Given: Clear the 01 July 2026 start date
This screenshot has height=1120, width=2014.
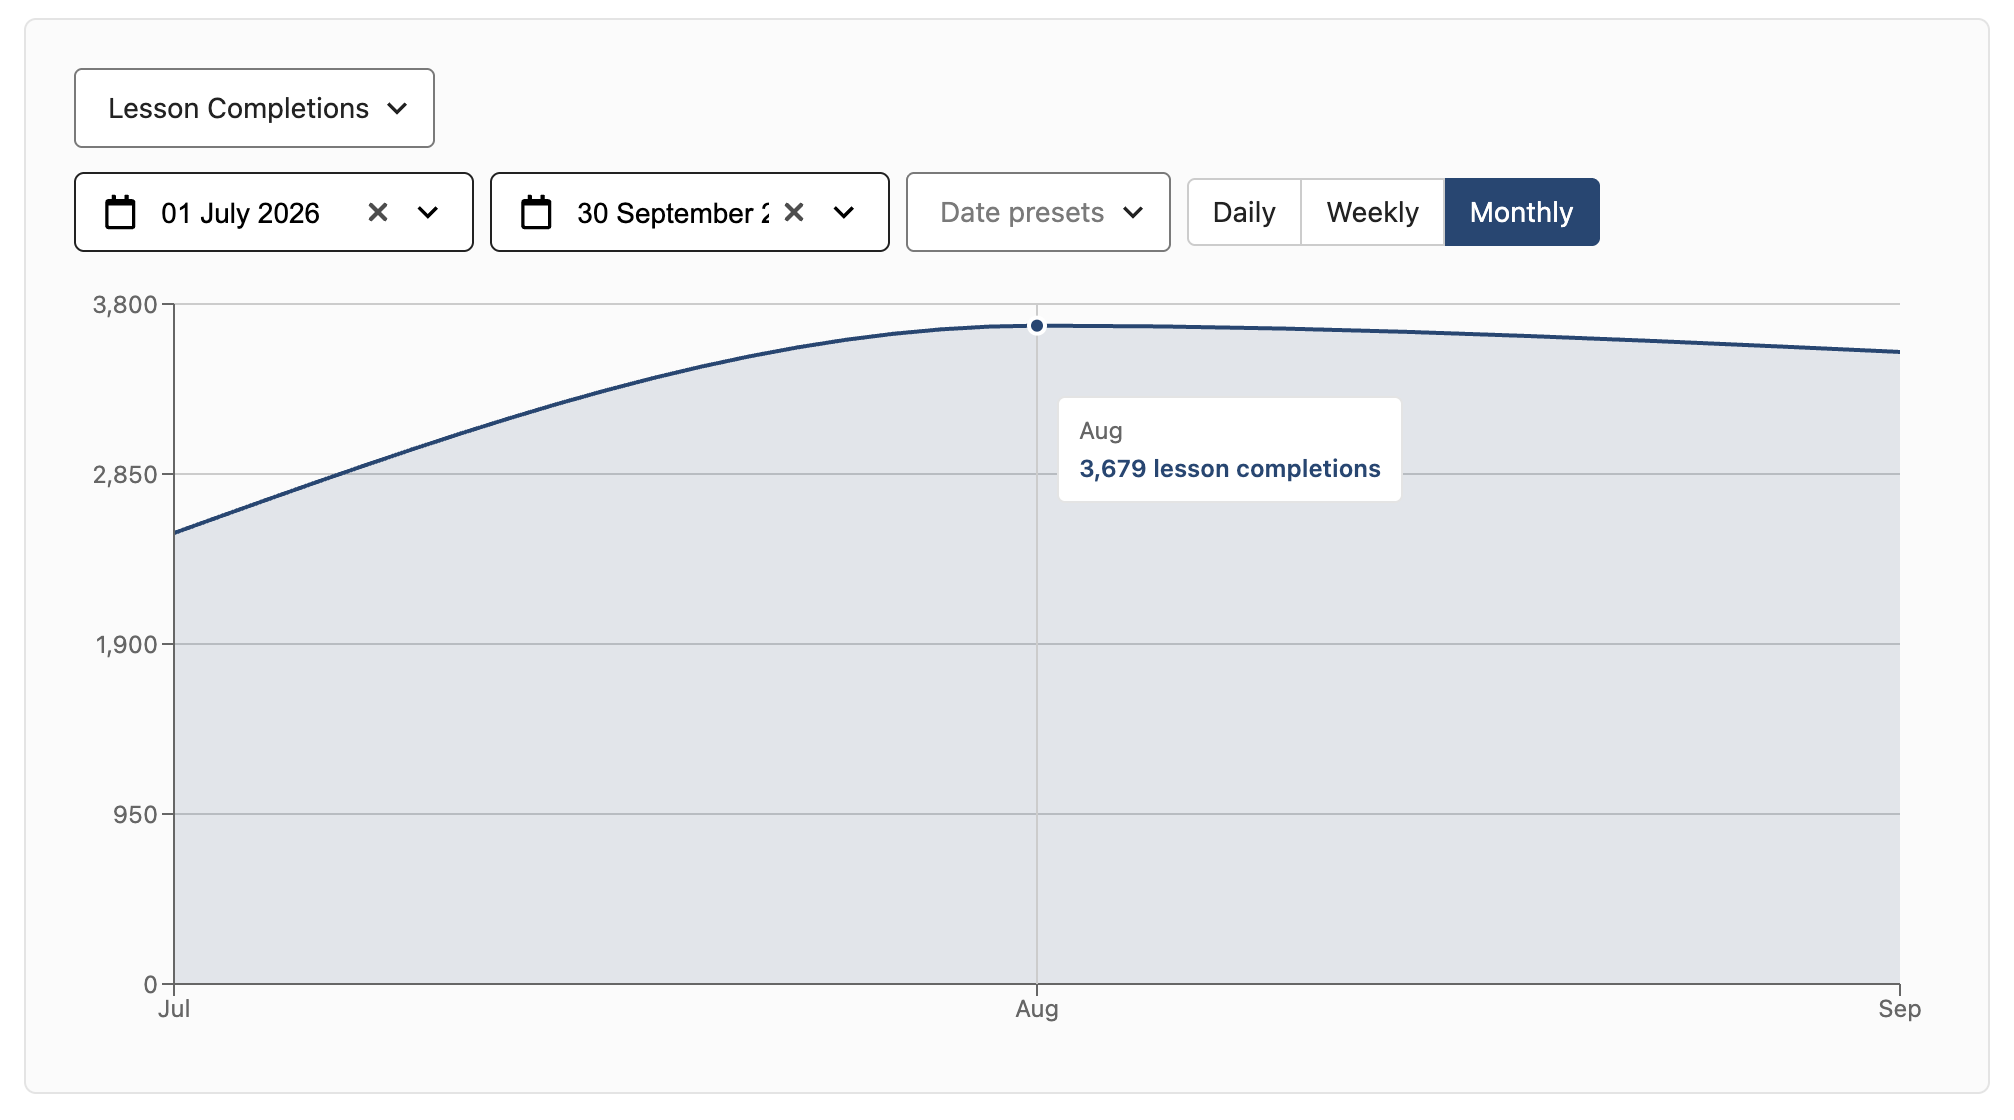Looking at the screenshot, I should (x=378, y=212).
